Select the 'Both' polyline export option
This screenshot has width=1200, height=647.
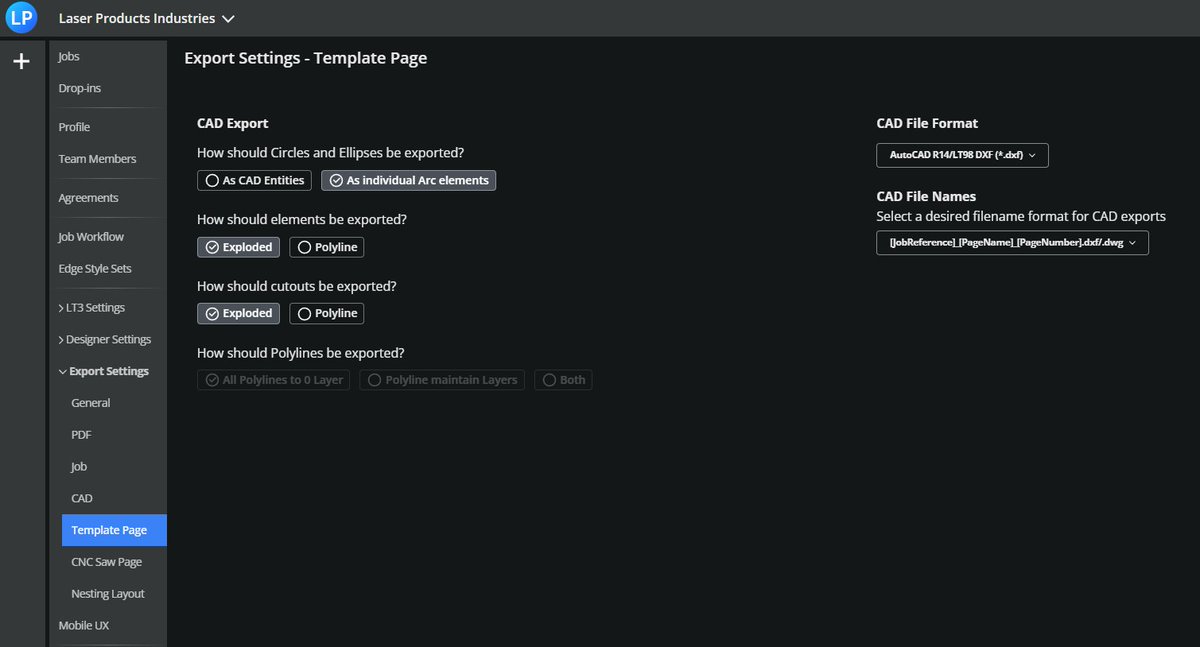pyautogui.click(x=563, y=380)
